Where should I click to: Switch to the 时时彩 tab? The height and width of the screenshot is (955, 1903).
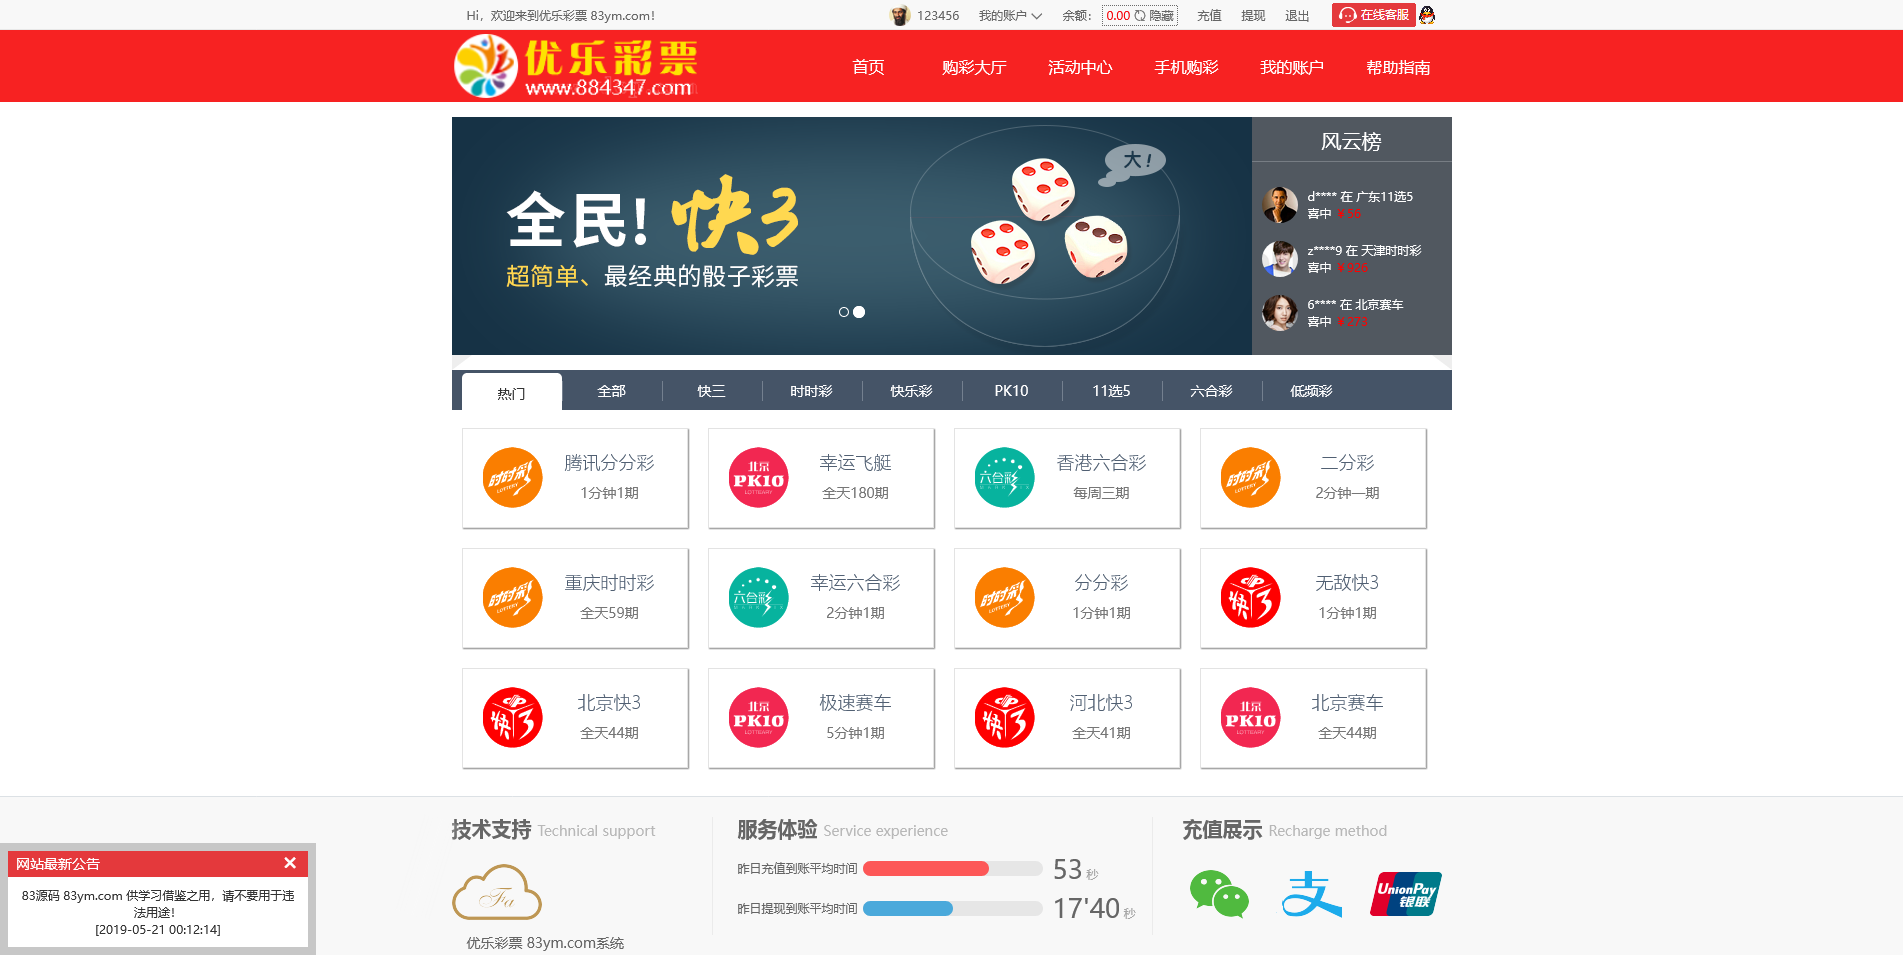pyautogui.click(x=811, y=391)
